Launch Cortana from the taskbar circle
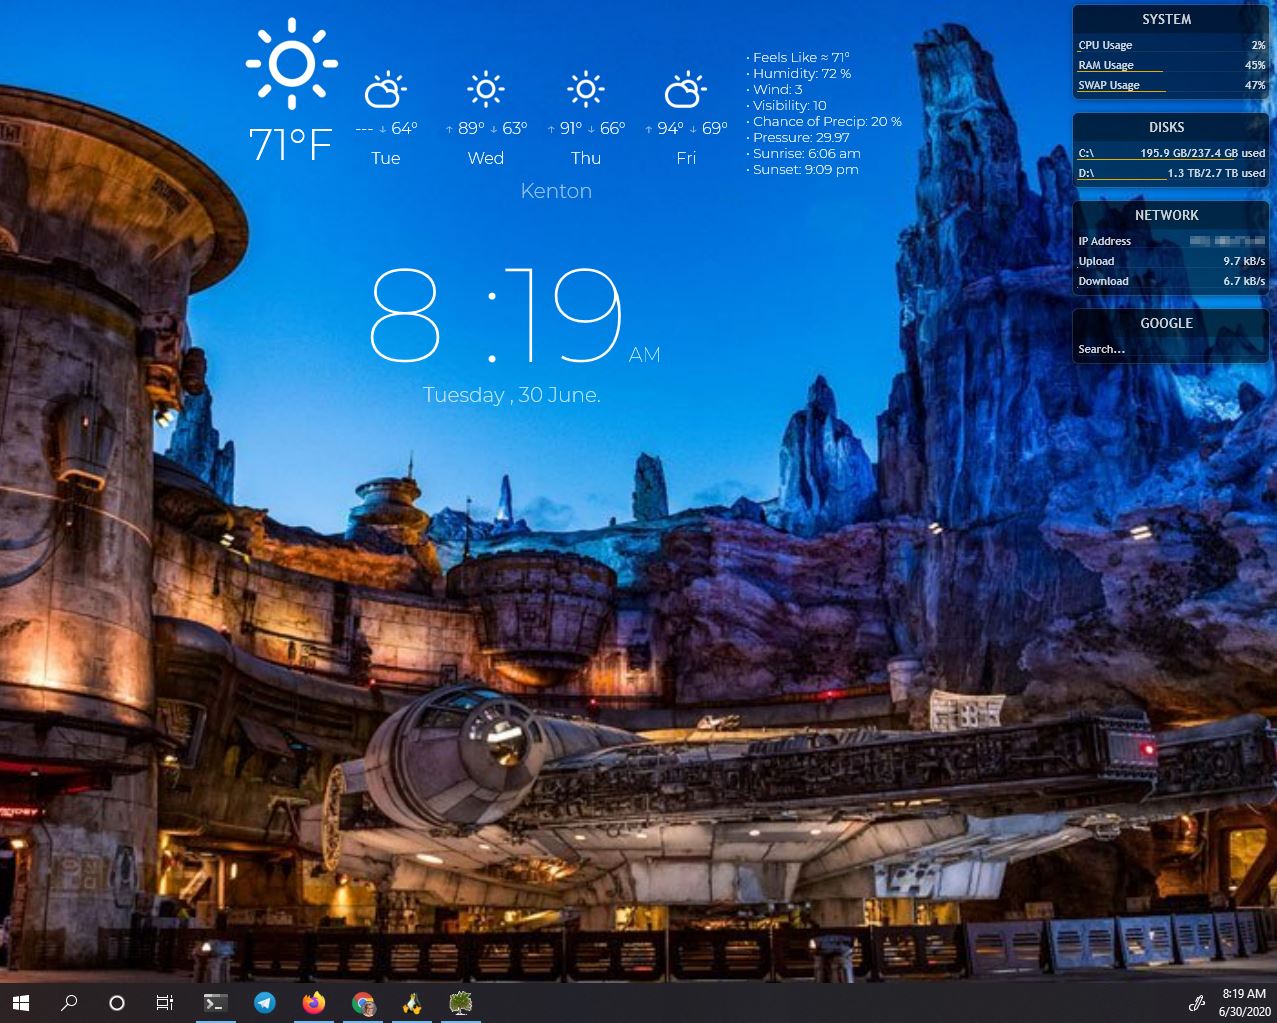Viewport: 1277px width, 1023px height. 117,1003
